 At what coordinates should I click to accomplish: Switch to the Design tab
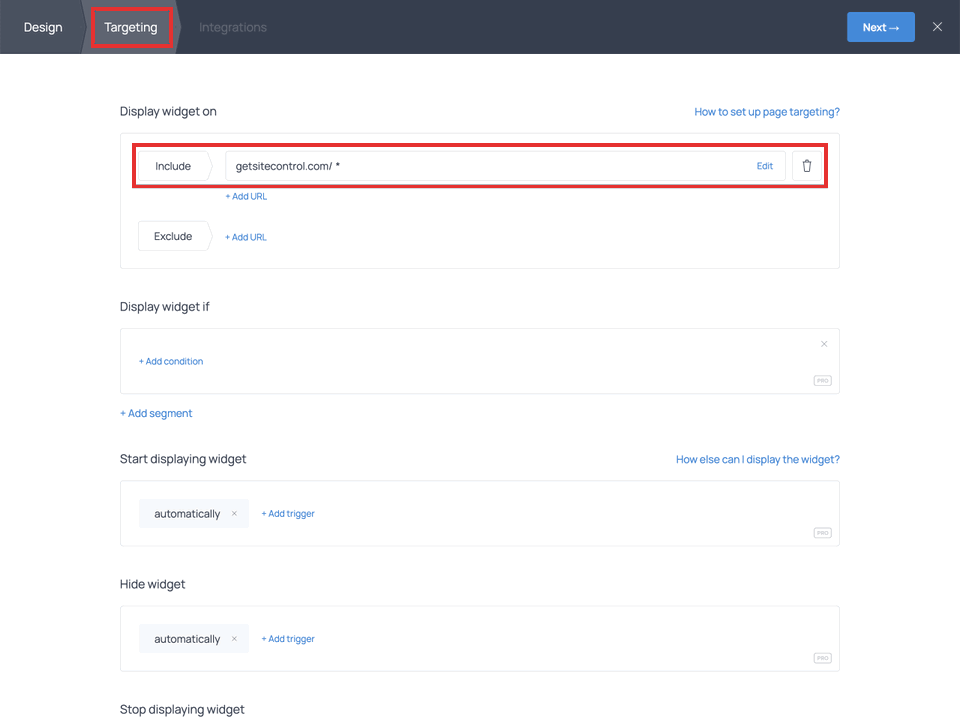tap(43, 27)
